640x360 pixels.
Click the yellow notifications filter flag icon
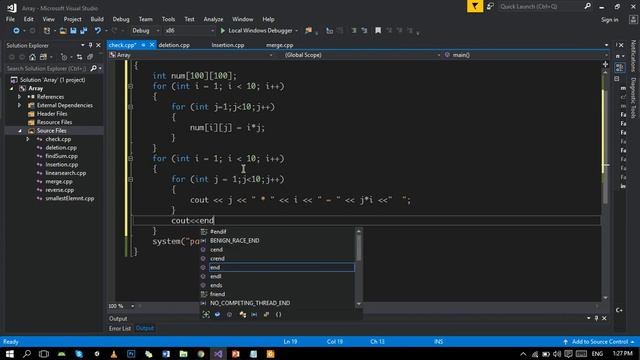(475, 7)
